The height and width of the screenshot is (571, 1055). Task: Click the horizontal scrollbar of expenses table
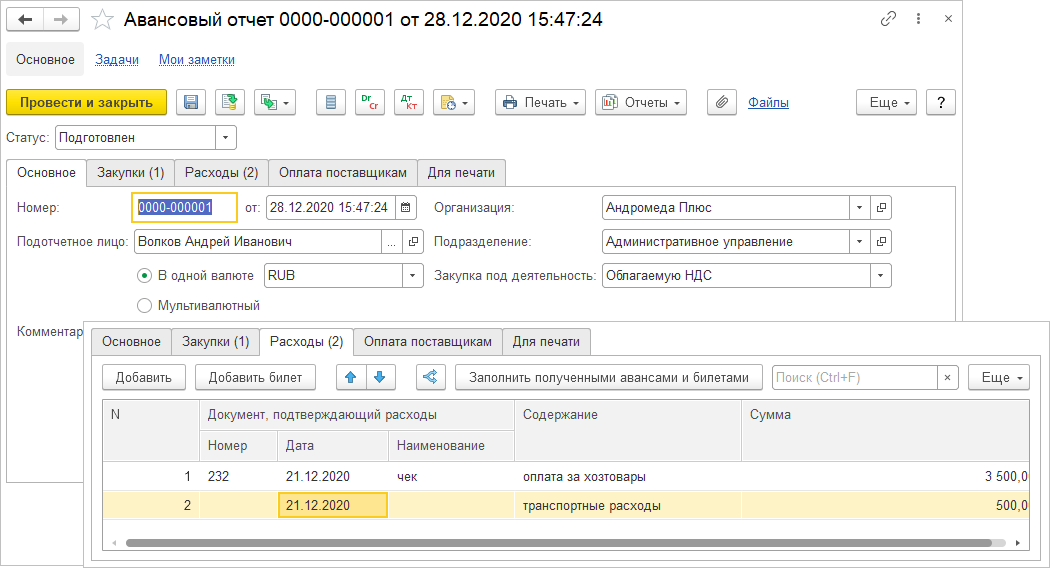click(x=558, y=543)
